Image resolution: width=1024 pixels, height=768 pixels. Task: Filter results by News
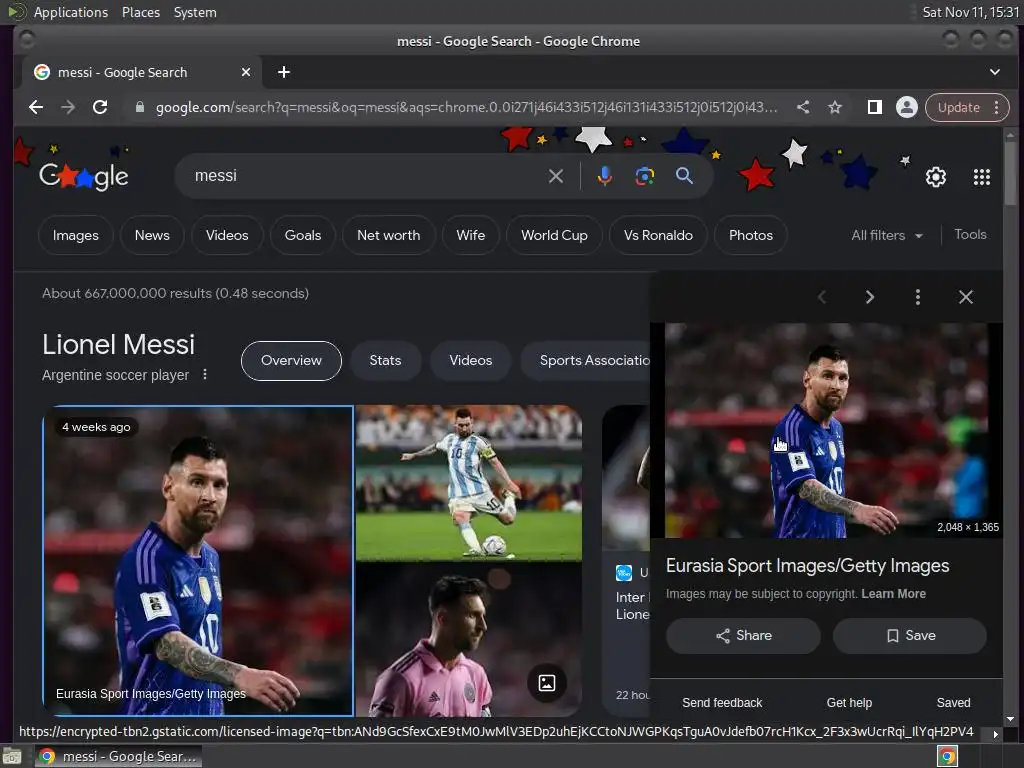[152, 235]
